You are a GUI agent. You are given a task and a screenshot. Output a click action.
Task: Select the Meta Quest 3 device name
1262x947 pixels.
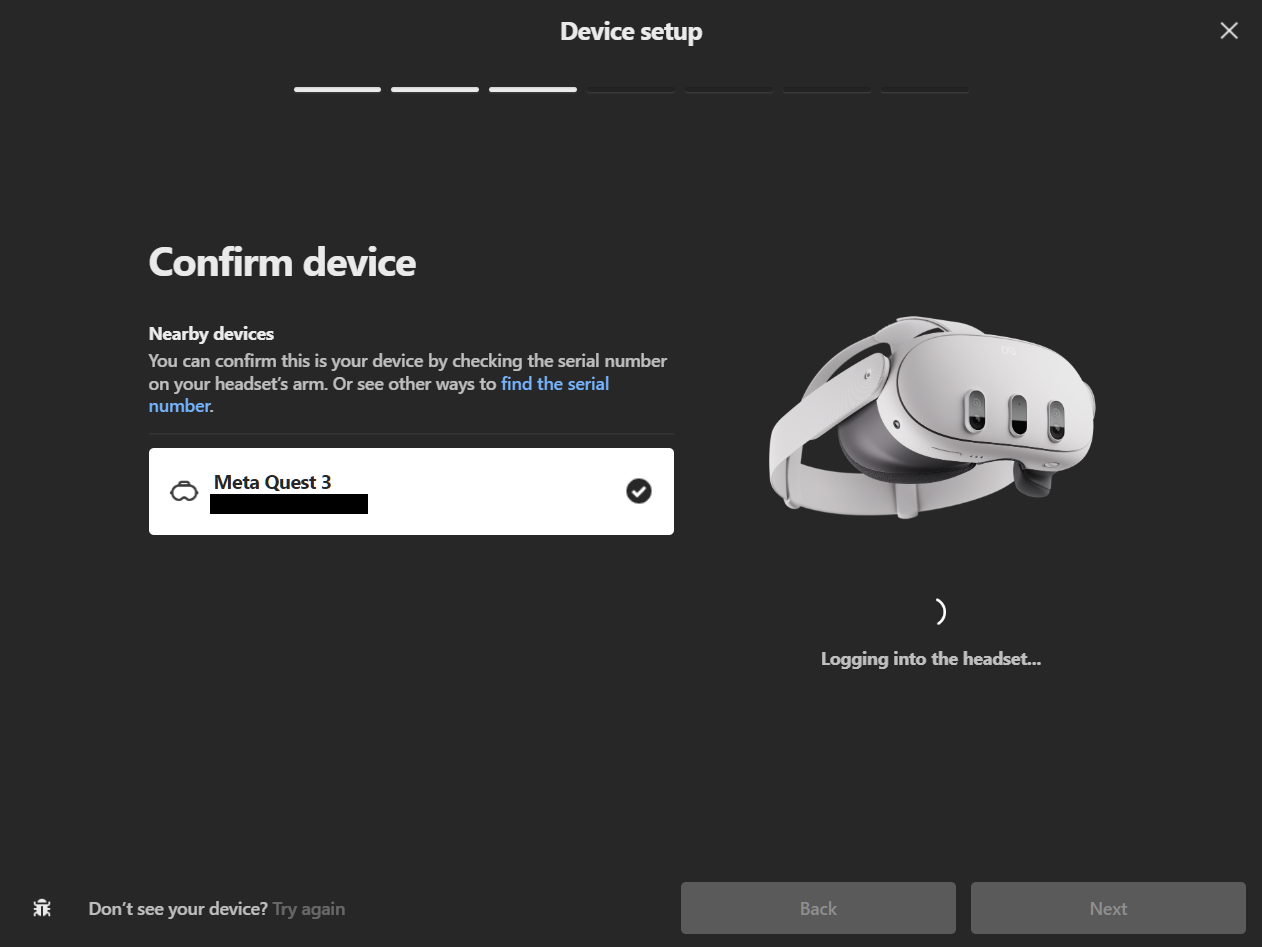tap(272, 482)
